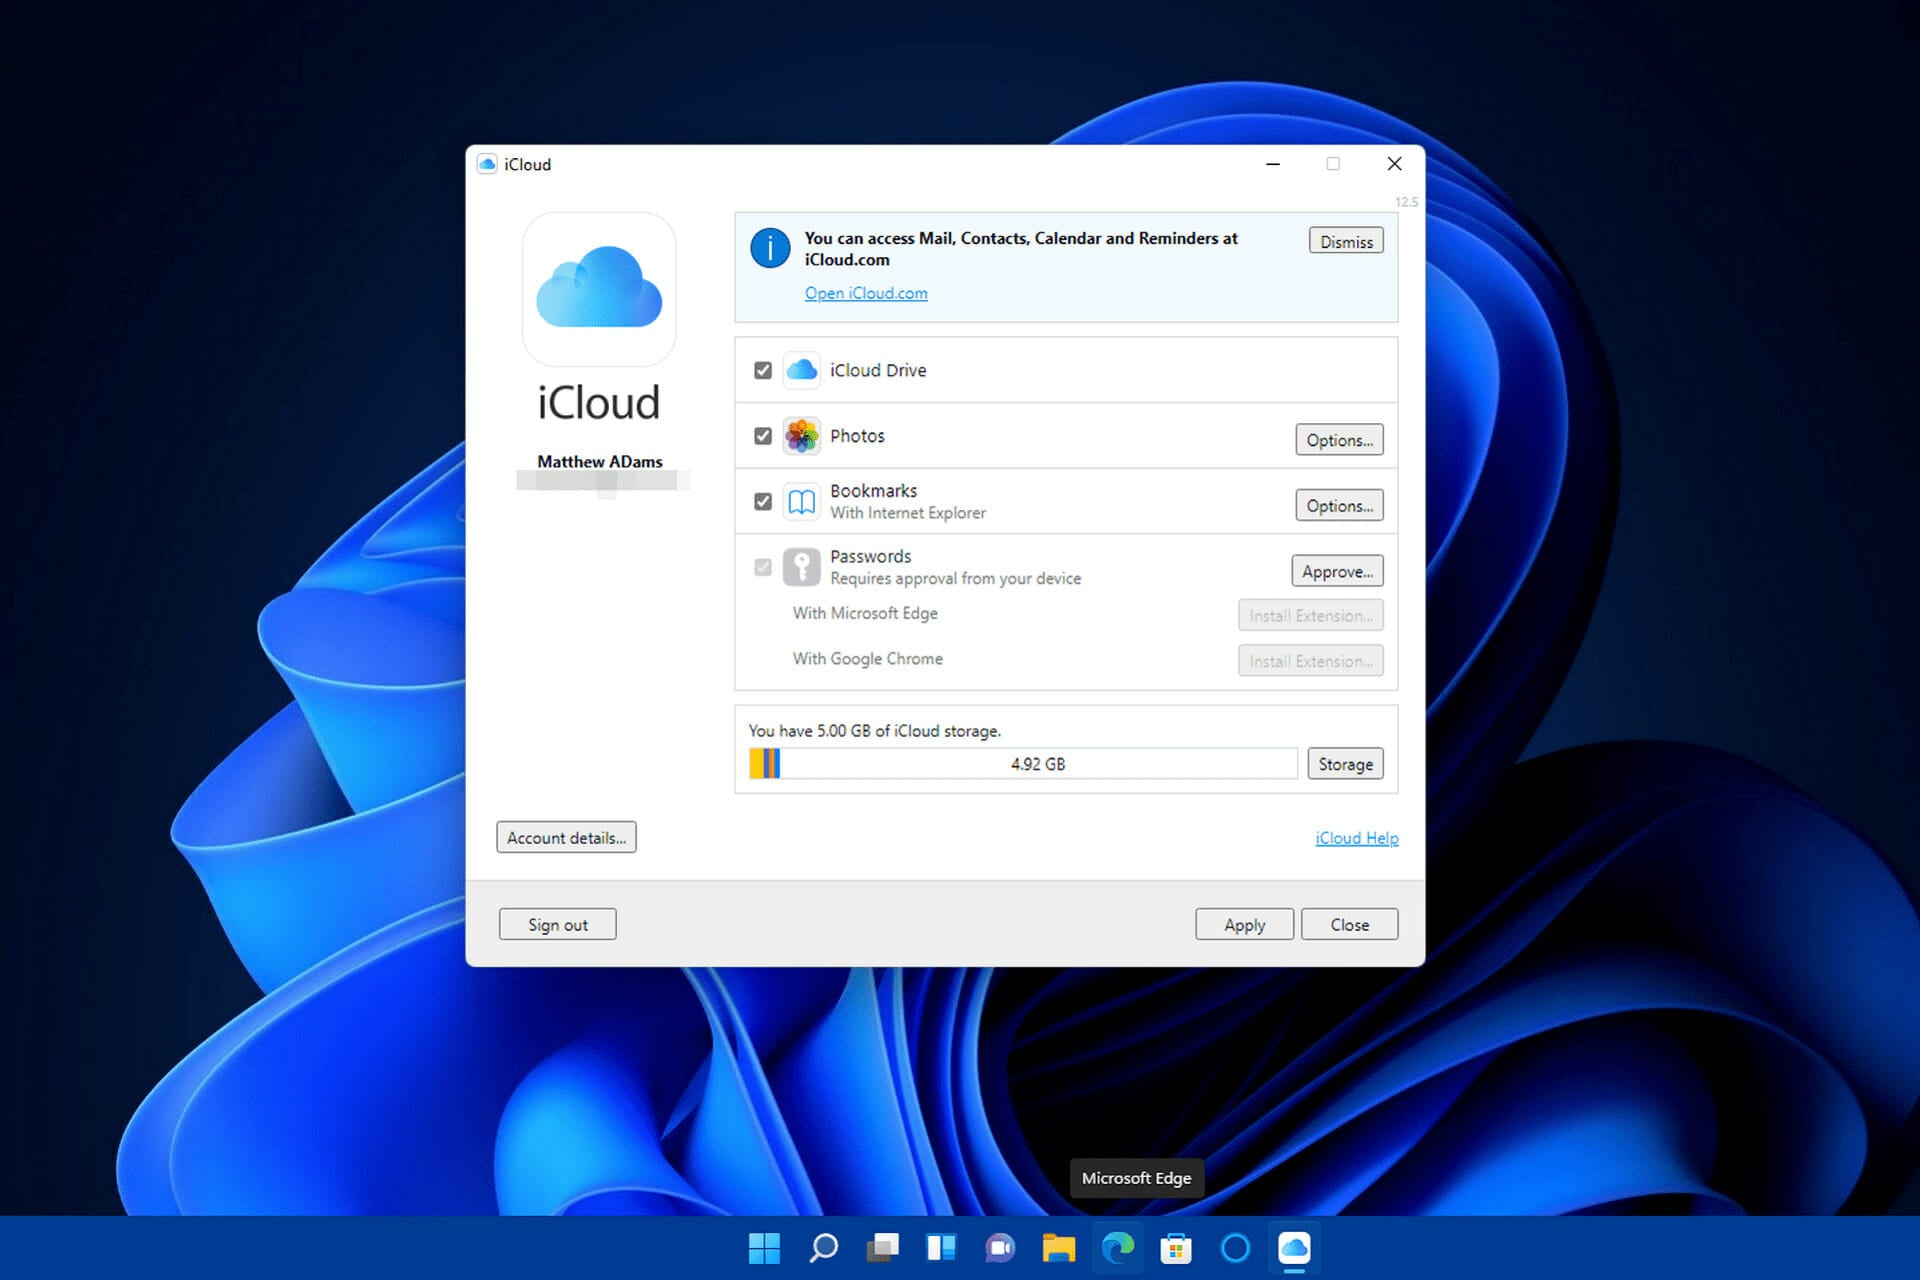Toggle iCloud Drive checkbox on
1920x1280 pixels.
(x=761, y=370)
